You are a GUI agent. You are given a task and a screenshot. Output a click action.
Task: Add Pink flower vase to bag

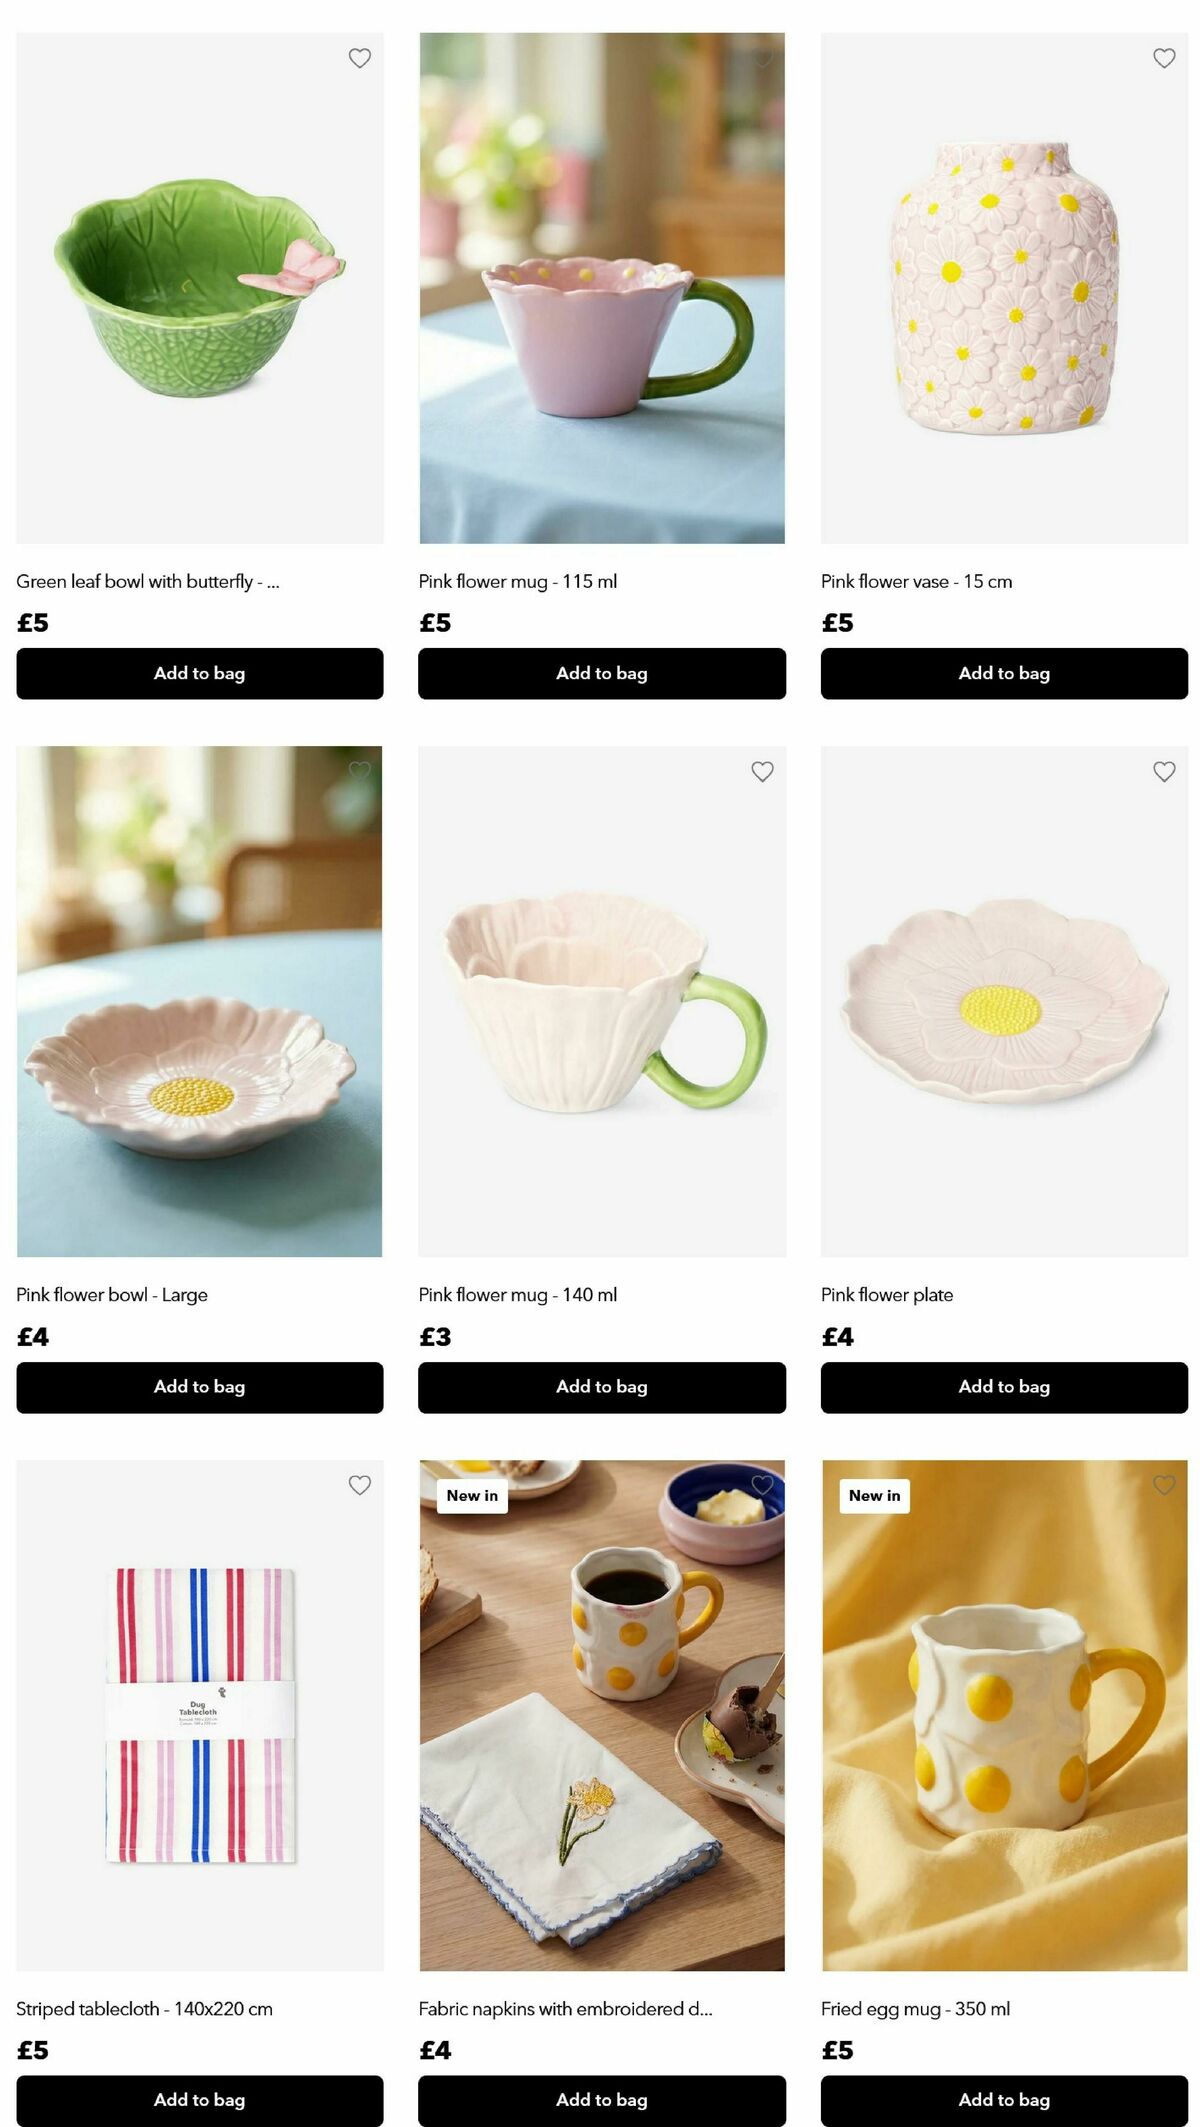pyautogui.click(x=1004, y=673)
